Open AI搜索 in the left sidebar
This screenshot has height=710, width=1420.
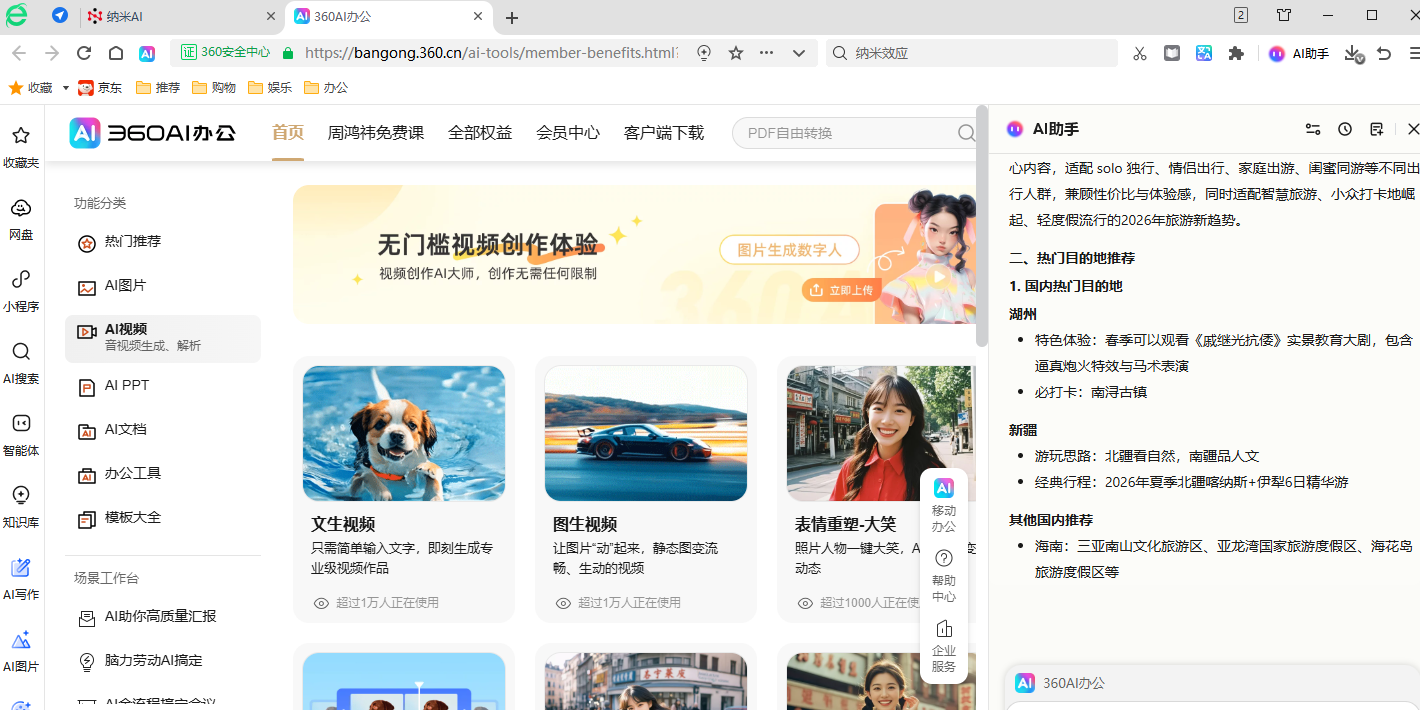click(x=21, y=362)
